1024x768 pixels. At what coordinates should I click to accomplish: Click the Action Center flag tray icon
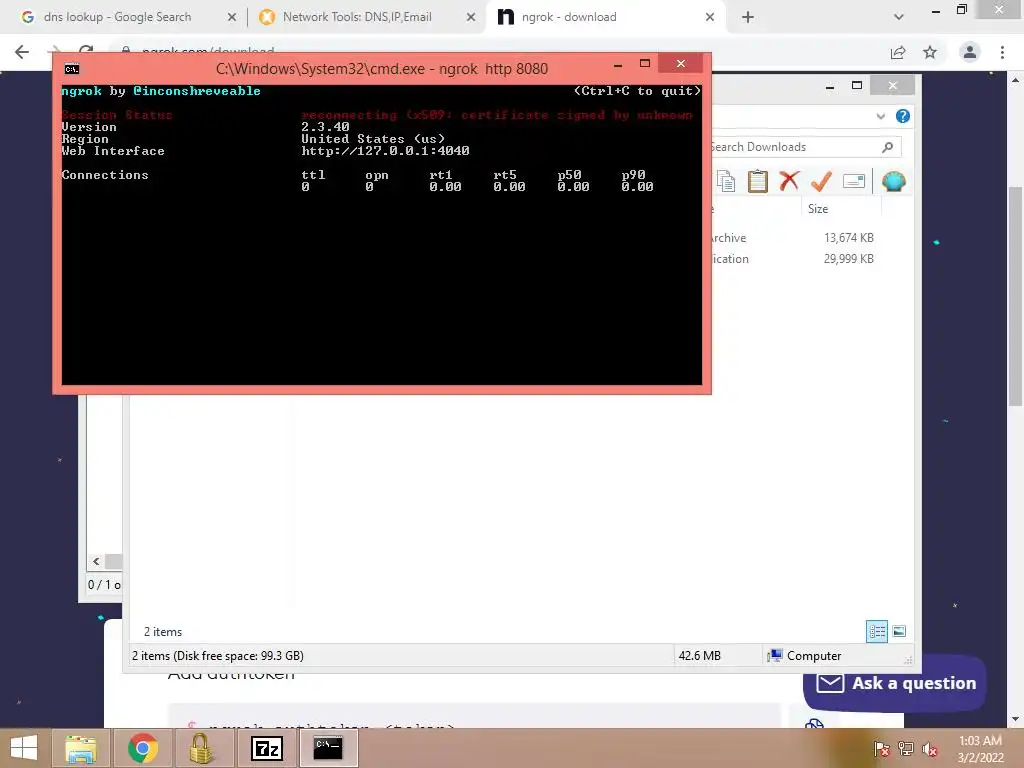point(882,748)
